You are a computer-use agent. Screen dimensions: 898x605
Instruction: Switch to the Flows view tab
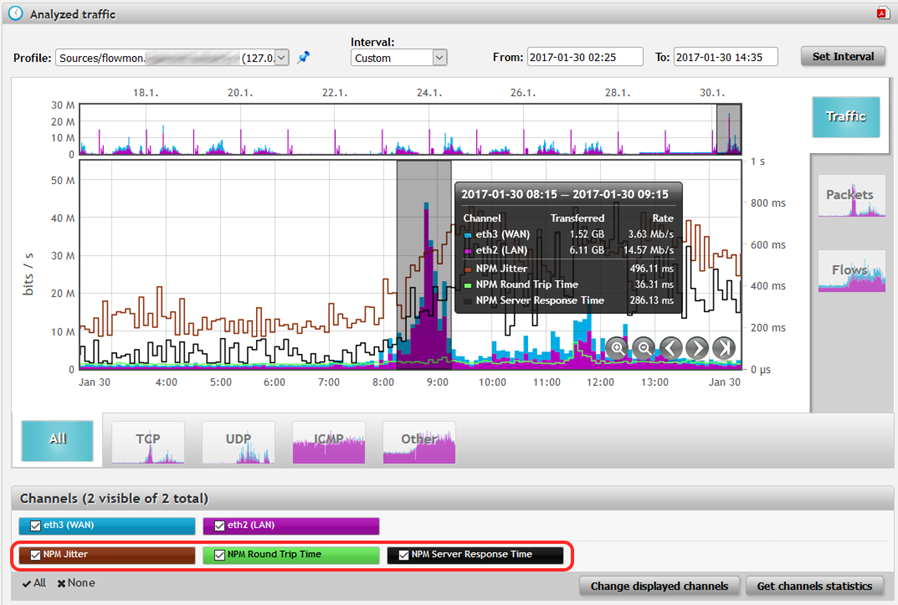[x=852, y=271]
